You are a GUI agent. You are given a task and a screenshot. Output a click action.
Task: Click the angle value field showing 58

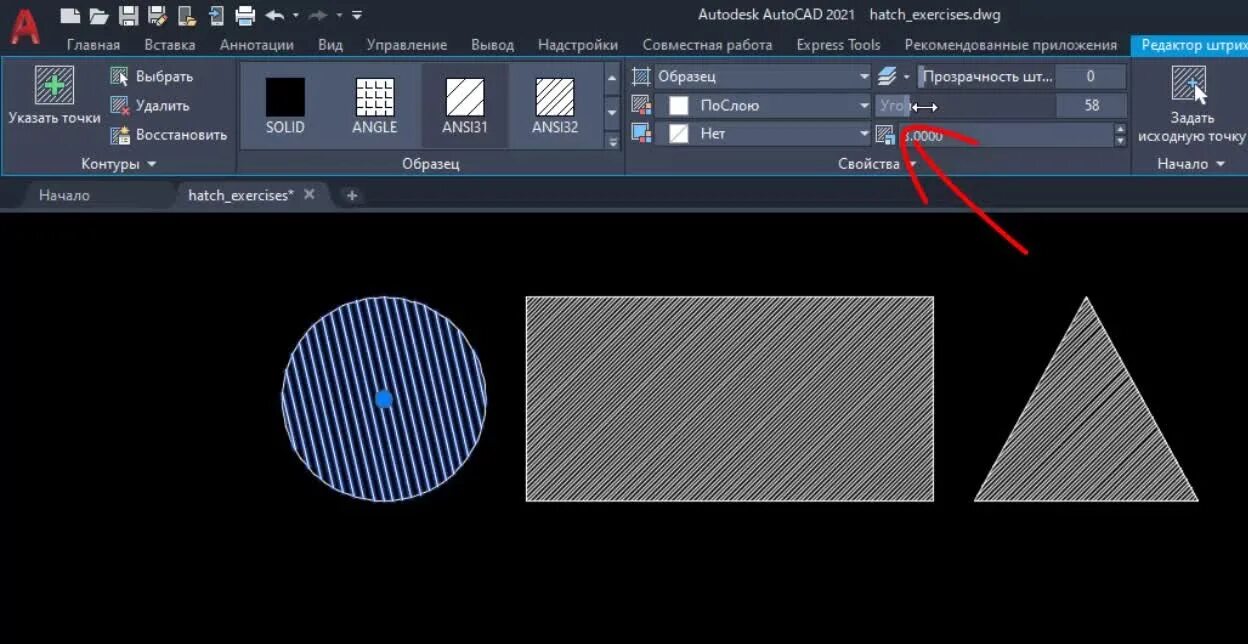1091,105
